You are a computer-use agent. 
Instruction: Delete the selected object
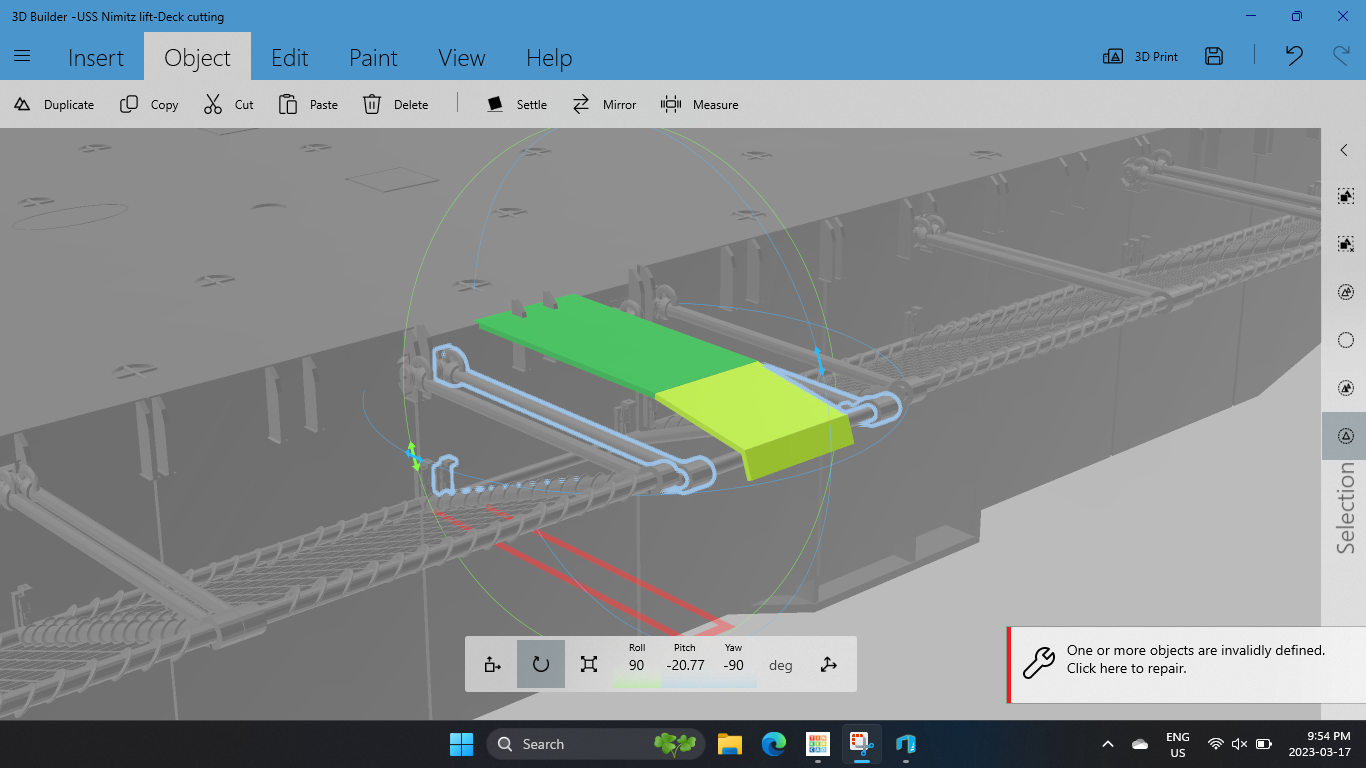point(395,104)
